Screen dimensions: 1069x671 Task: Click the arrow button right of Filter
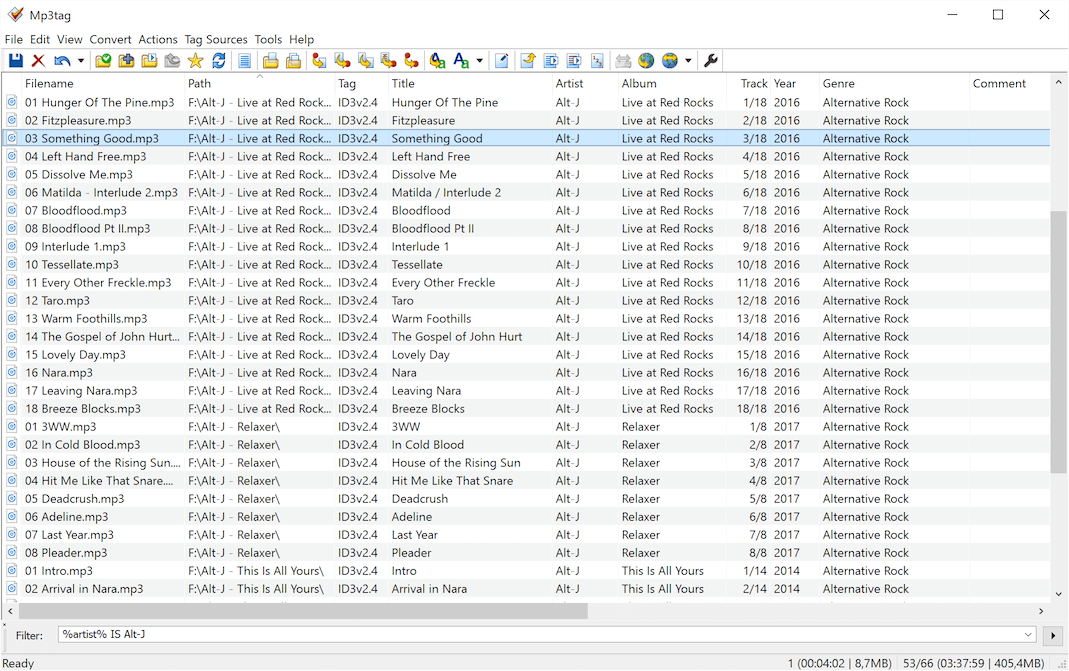click(1052, 635)
